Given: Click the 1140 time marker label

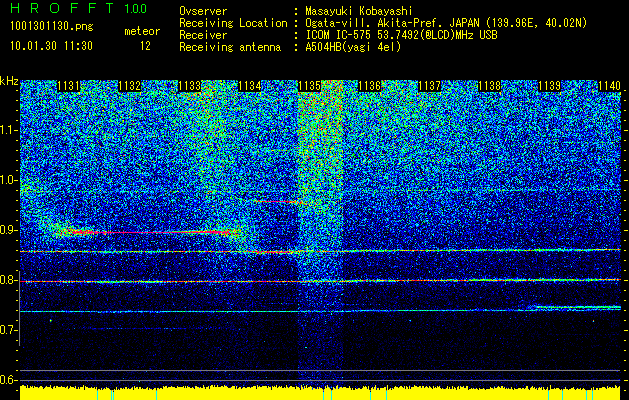Looking at the screenshot, I should pos(609,86).
